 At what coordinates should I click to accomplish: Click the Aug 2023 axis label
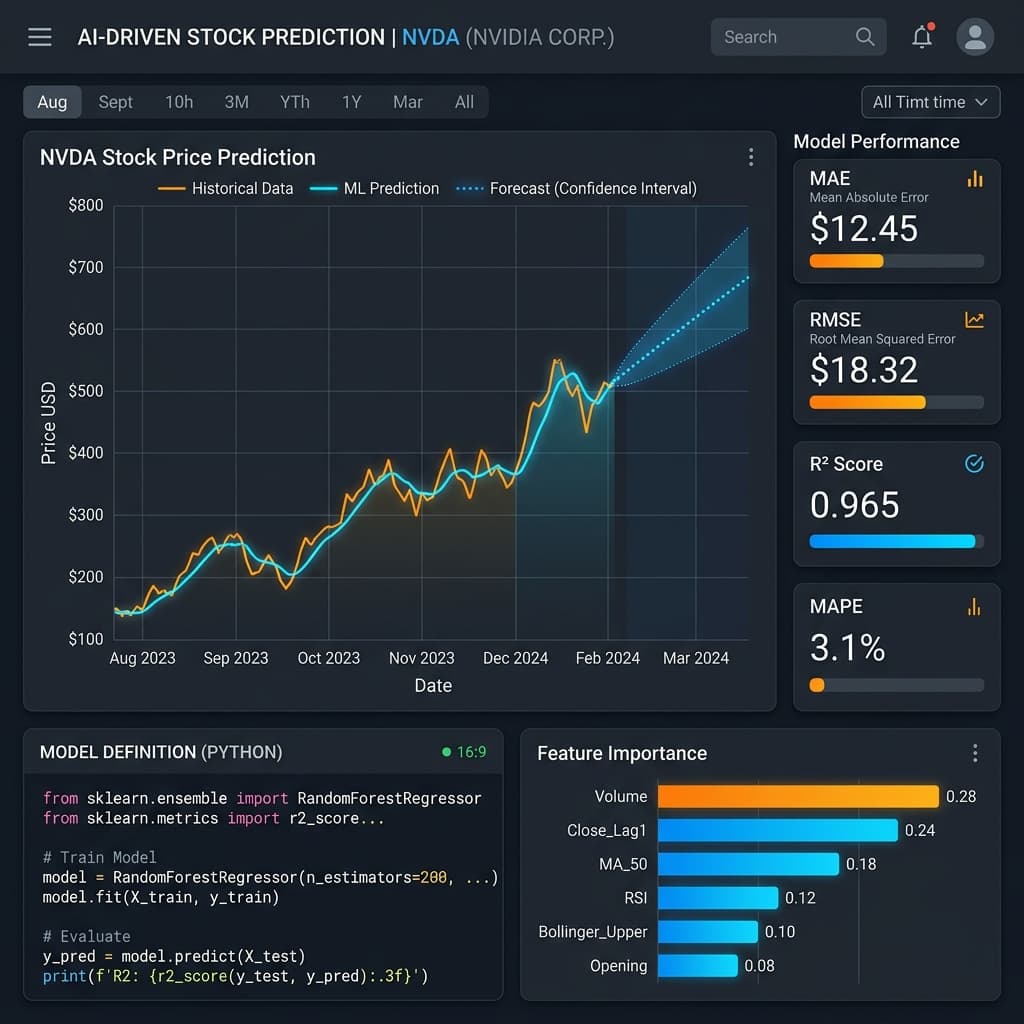[142, 658]
